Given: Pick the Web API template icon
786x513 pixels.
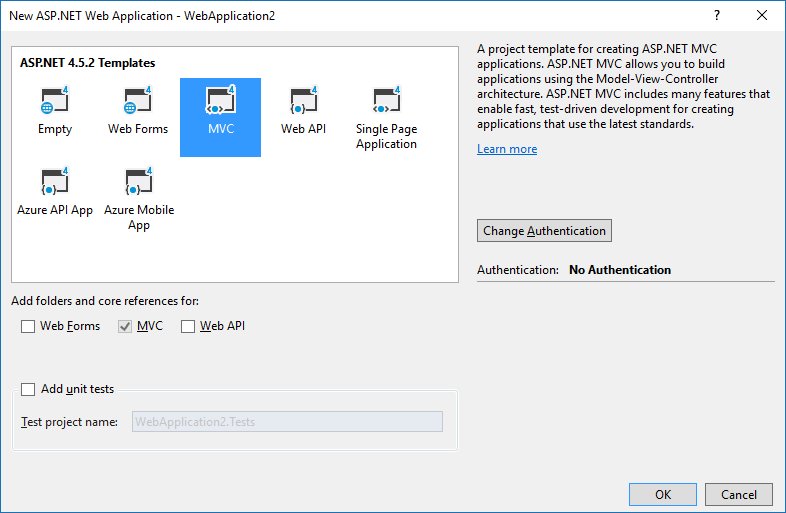Looking at the screenshot, I should pos(304,100).
